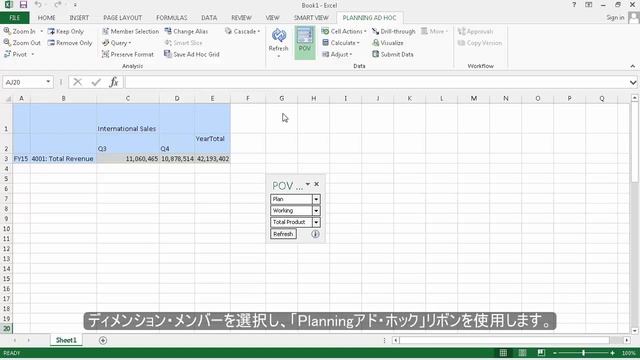640x360 pixels.
Task: Open the Working dropdown in POV panel
Action: point(316,211)
